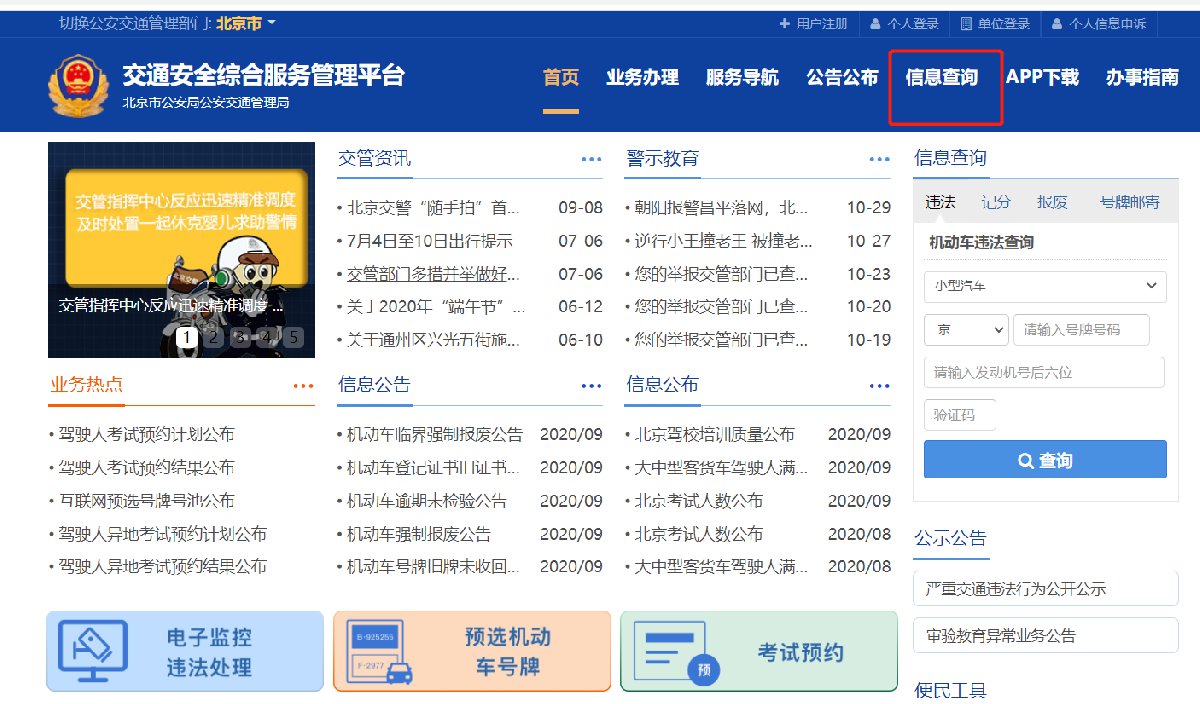Open the 信息查询 navigation menu
The width and height of the screenshot is (1200, 704).
tap(941, 78)
